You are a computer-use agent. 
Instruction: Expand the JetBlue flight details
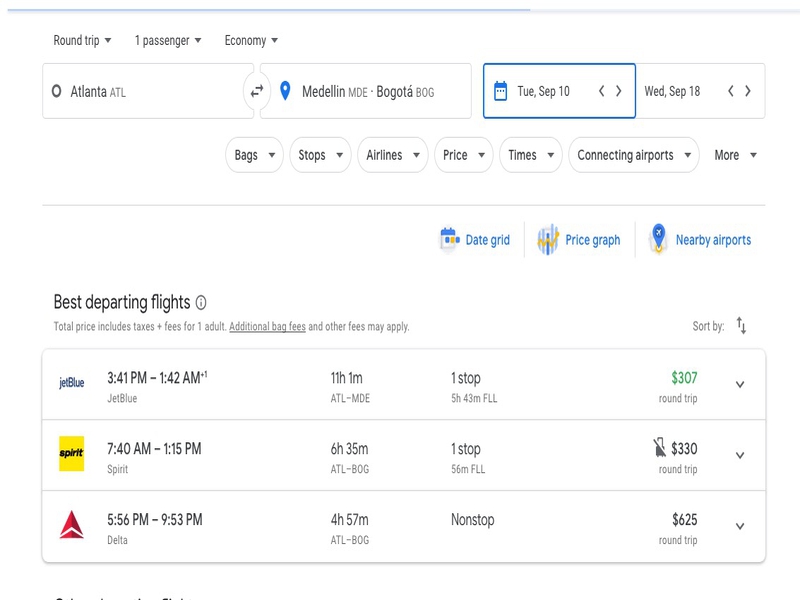click(740, 385)
